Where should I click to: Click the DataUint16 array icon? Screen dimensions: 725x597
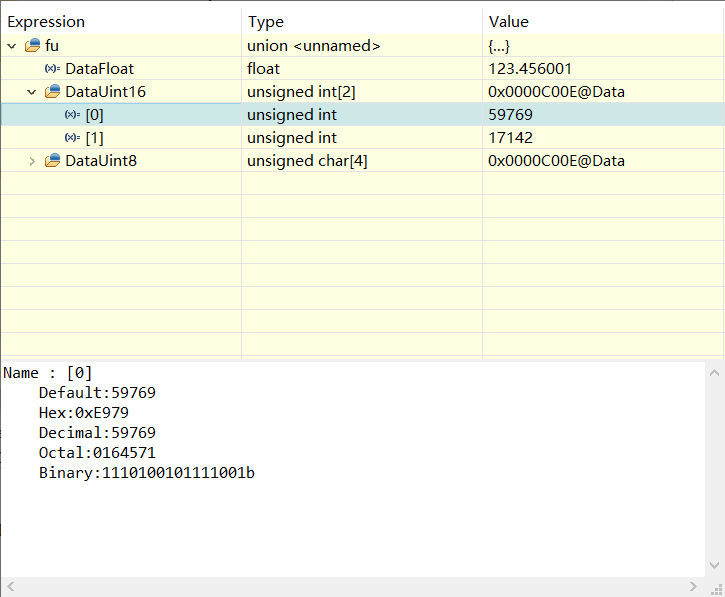pos(53,92)
